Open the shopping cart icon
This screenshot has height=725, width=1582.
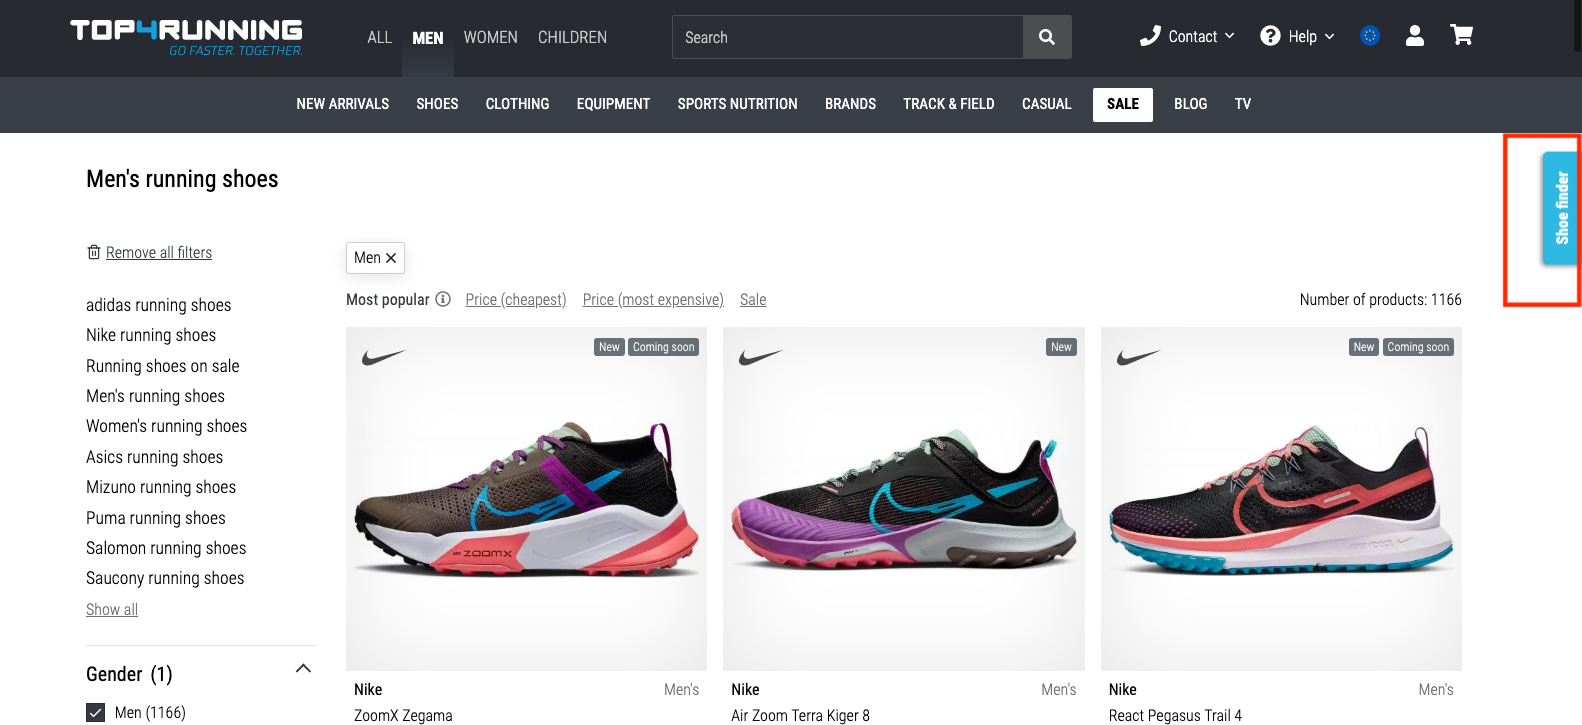click(x=1461, y=36)
